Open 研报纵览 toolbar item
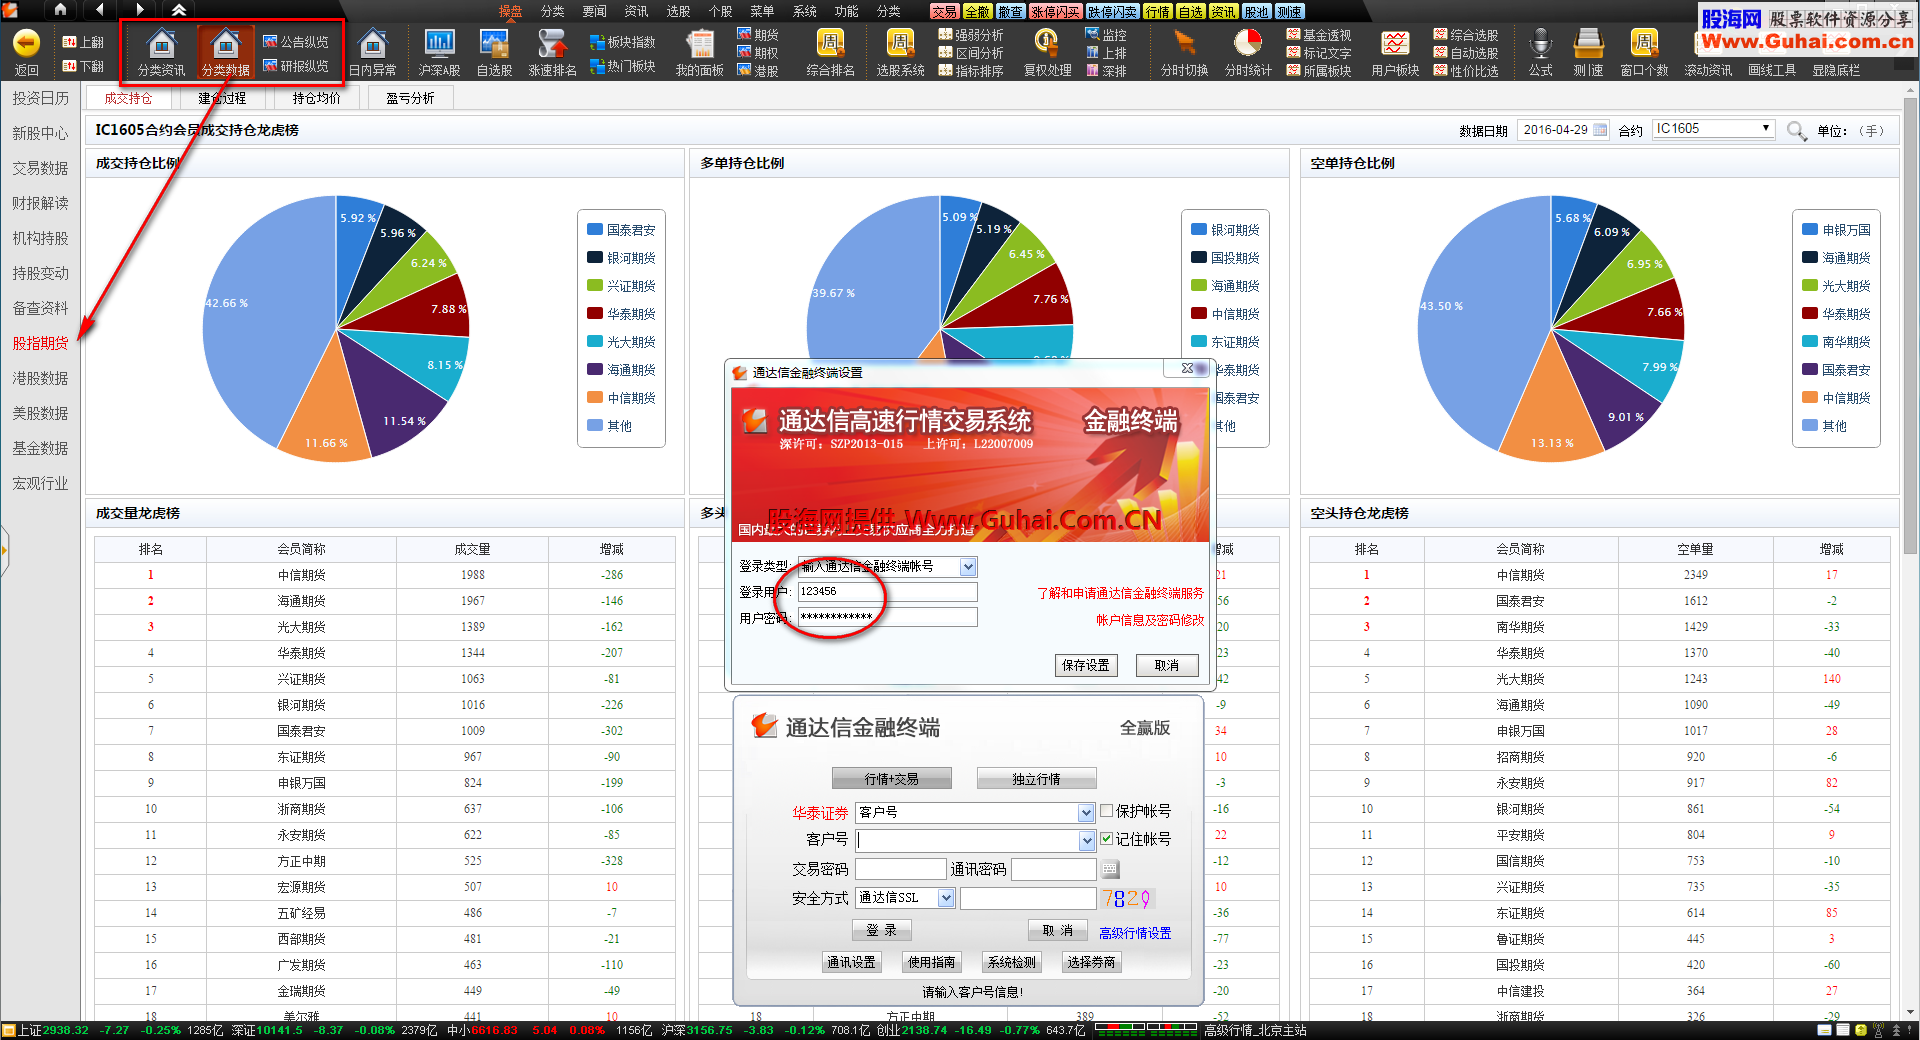This screenshot has width=1920, height=1040. tap(296, 66)
